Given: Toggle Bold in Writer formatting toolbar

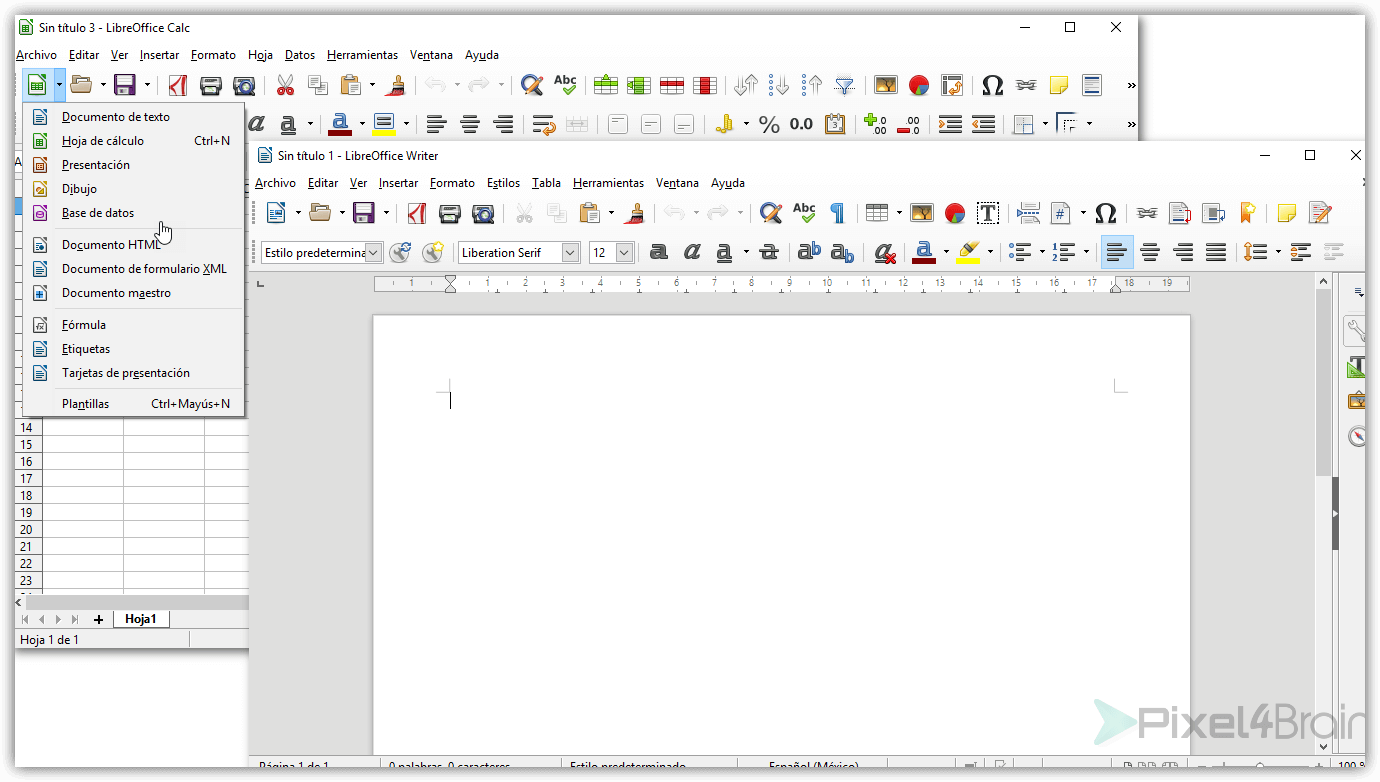Looking at the screenshot, I should coord(659,253).
